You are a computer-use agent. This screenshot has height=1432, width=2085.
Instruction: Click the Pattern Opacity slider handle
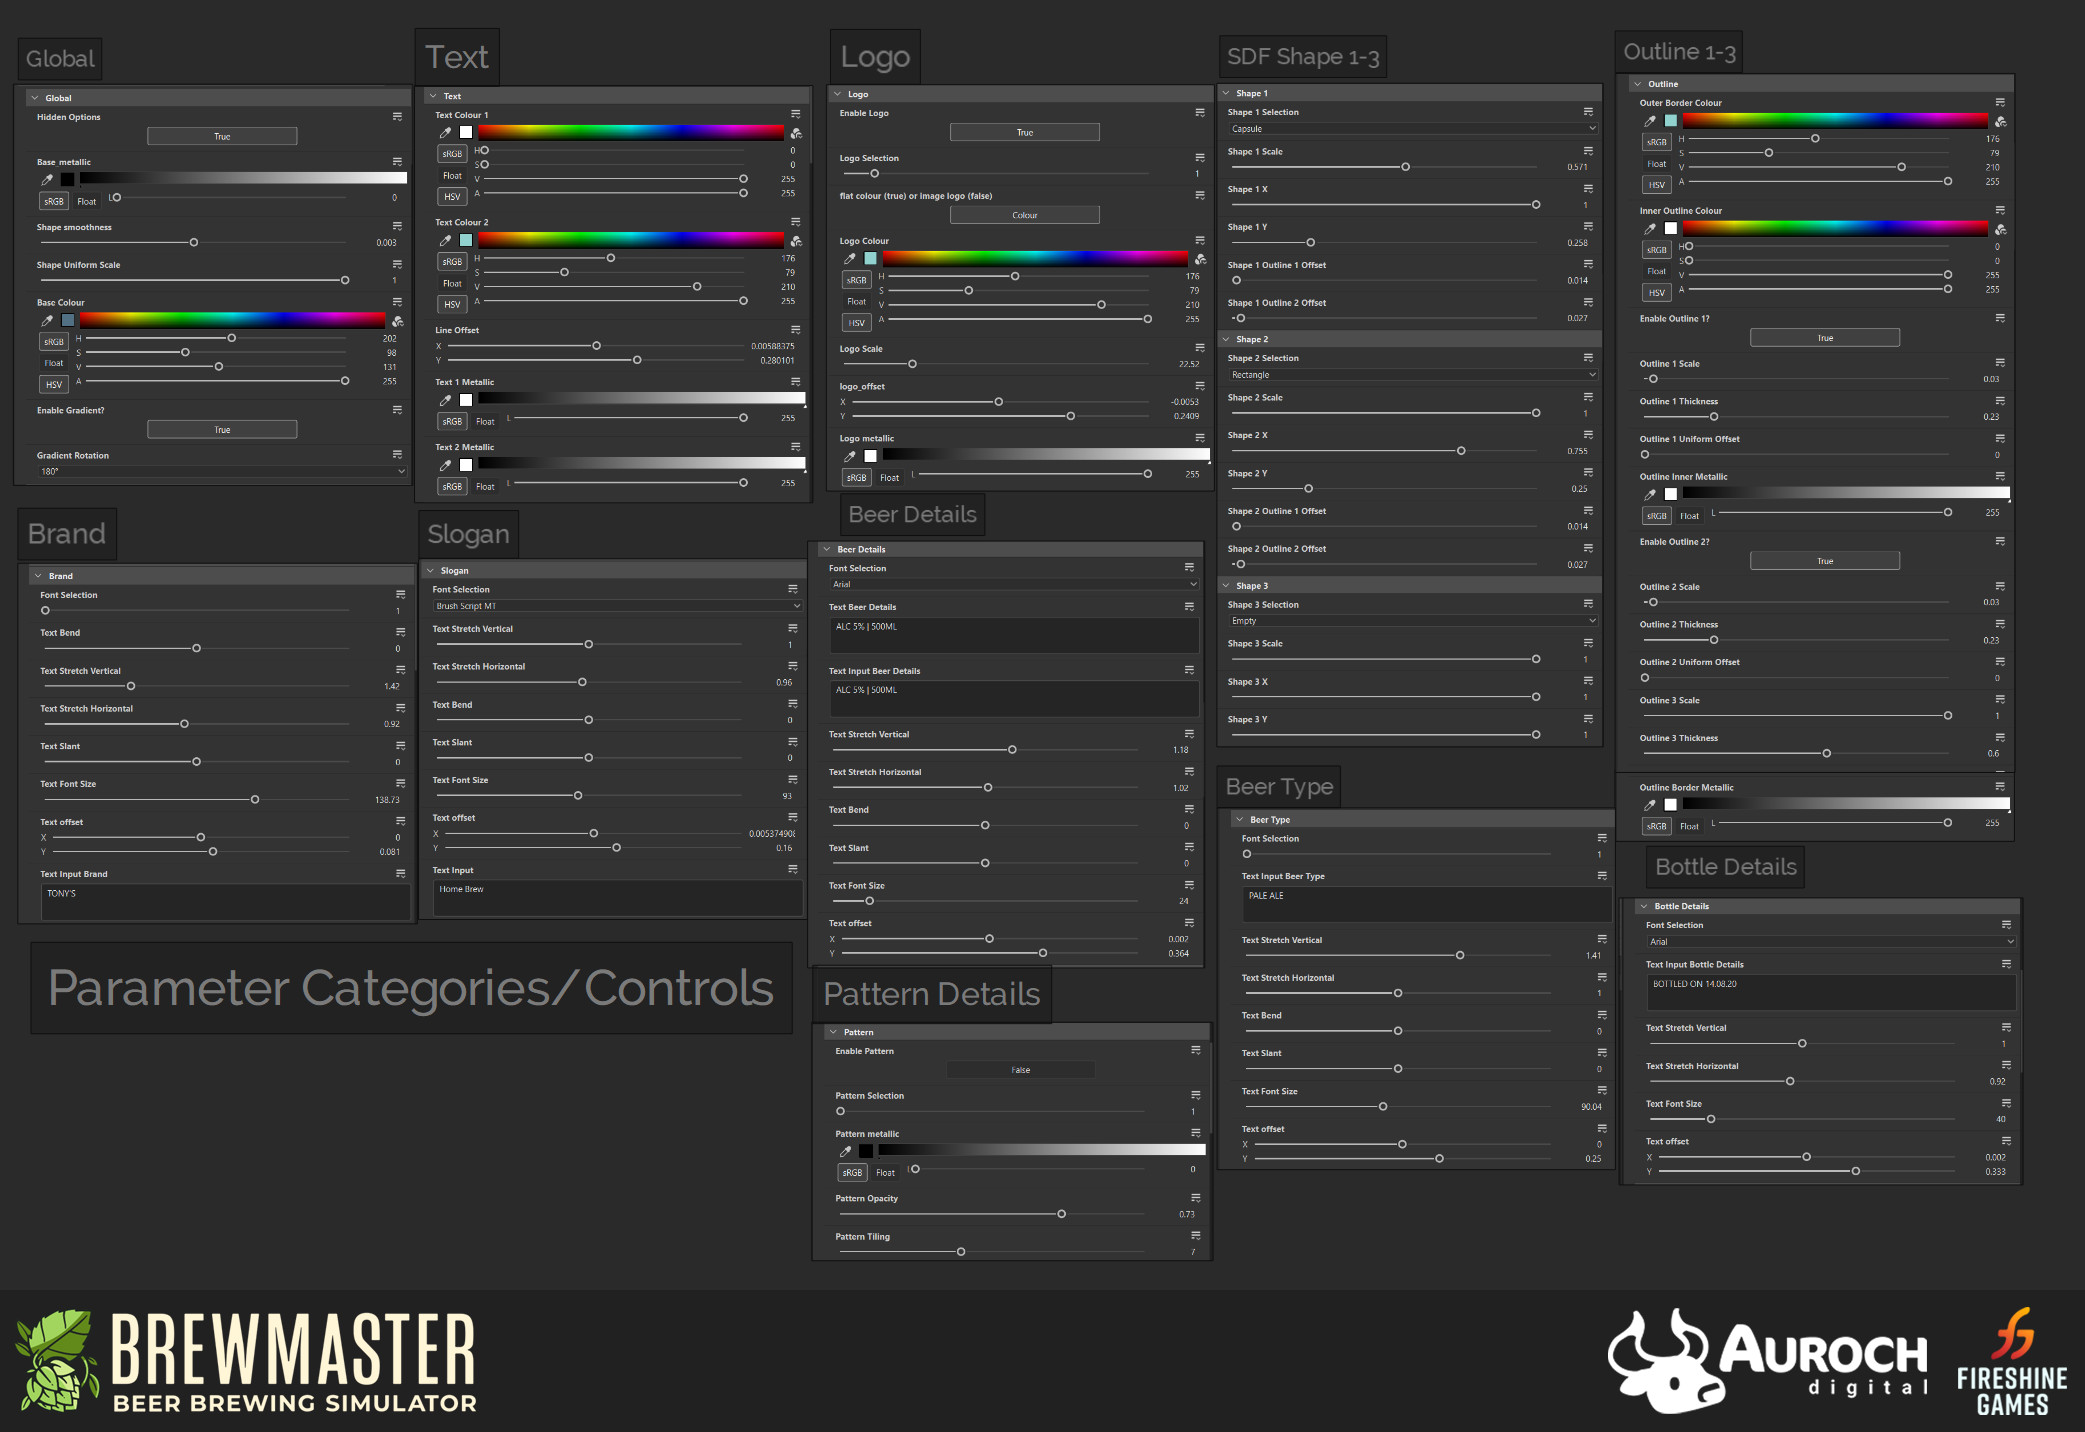(1061, 1214)
